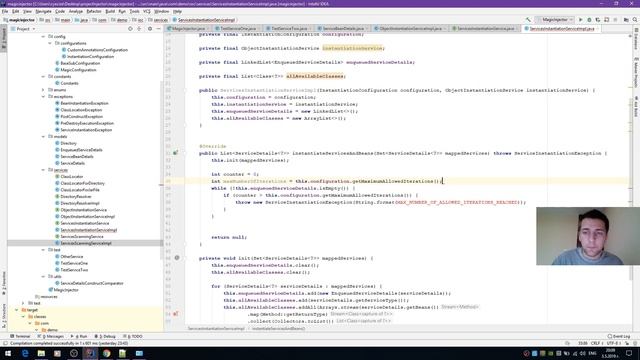640x360 pixels.
Task: Select ClassLocatorForDirectory in project tree
Action: click(x=82, y=184)
